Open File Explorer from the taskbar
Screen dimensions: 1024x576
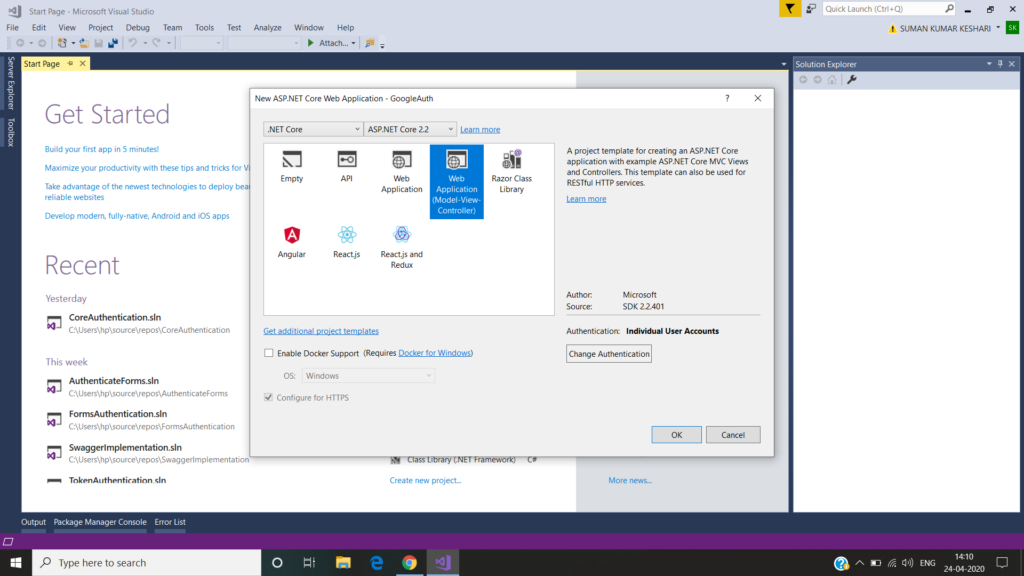coord(343,563)
